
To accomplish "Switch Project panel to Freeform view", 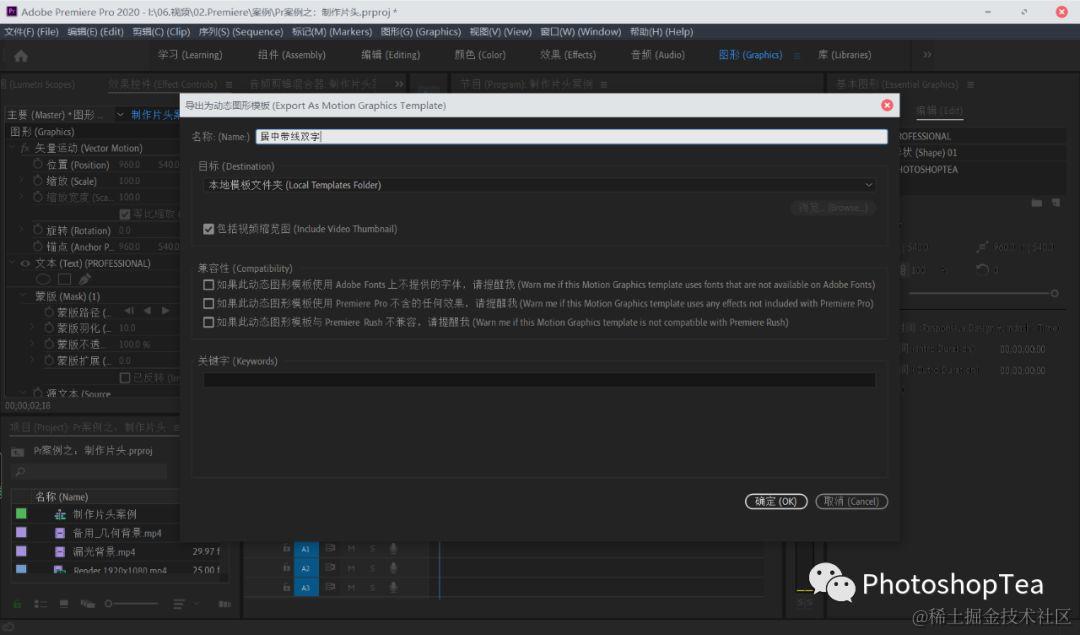I will [87, 604].
